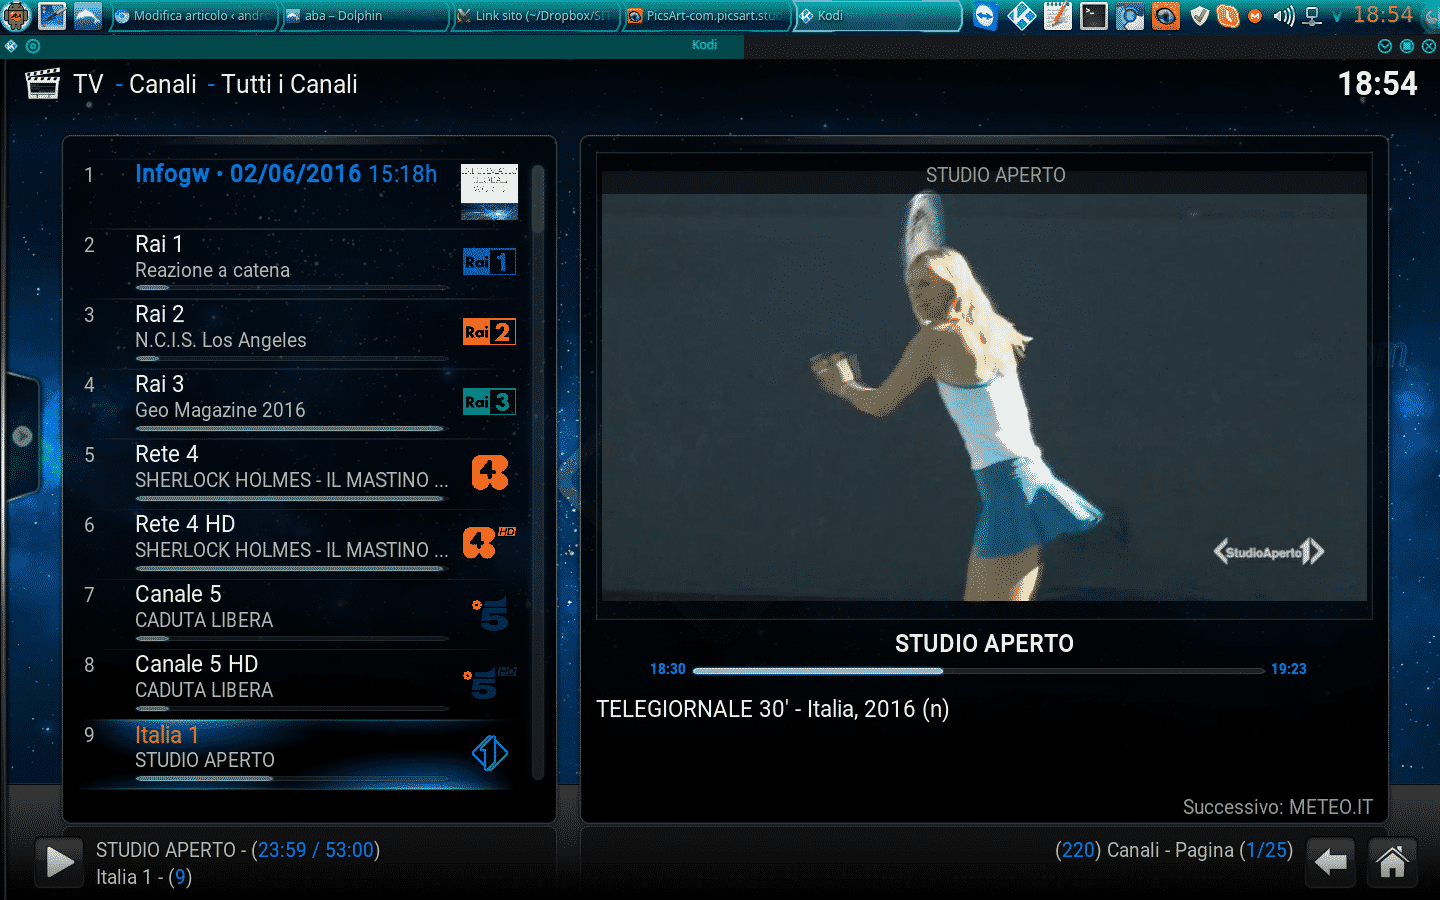The height and width of the screenshot is (900, 1440).
Task: Click the desktop switcher panel icon
Action: [x=52, y=16]
